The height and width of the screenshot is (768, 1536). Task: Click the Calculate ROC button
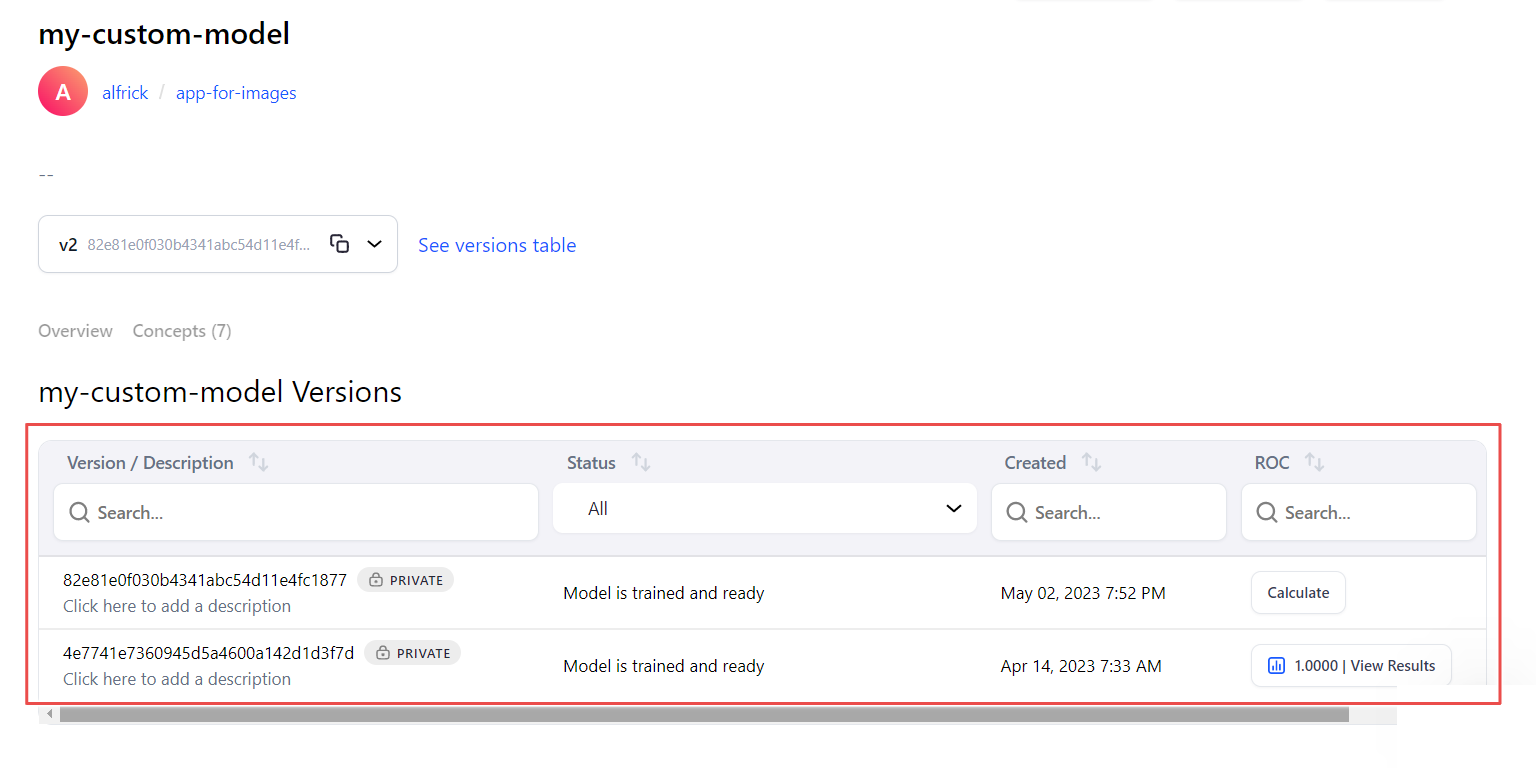tap(1298, 593)
